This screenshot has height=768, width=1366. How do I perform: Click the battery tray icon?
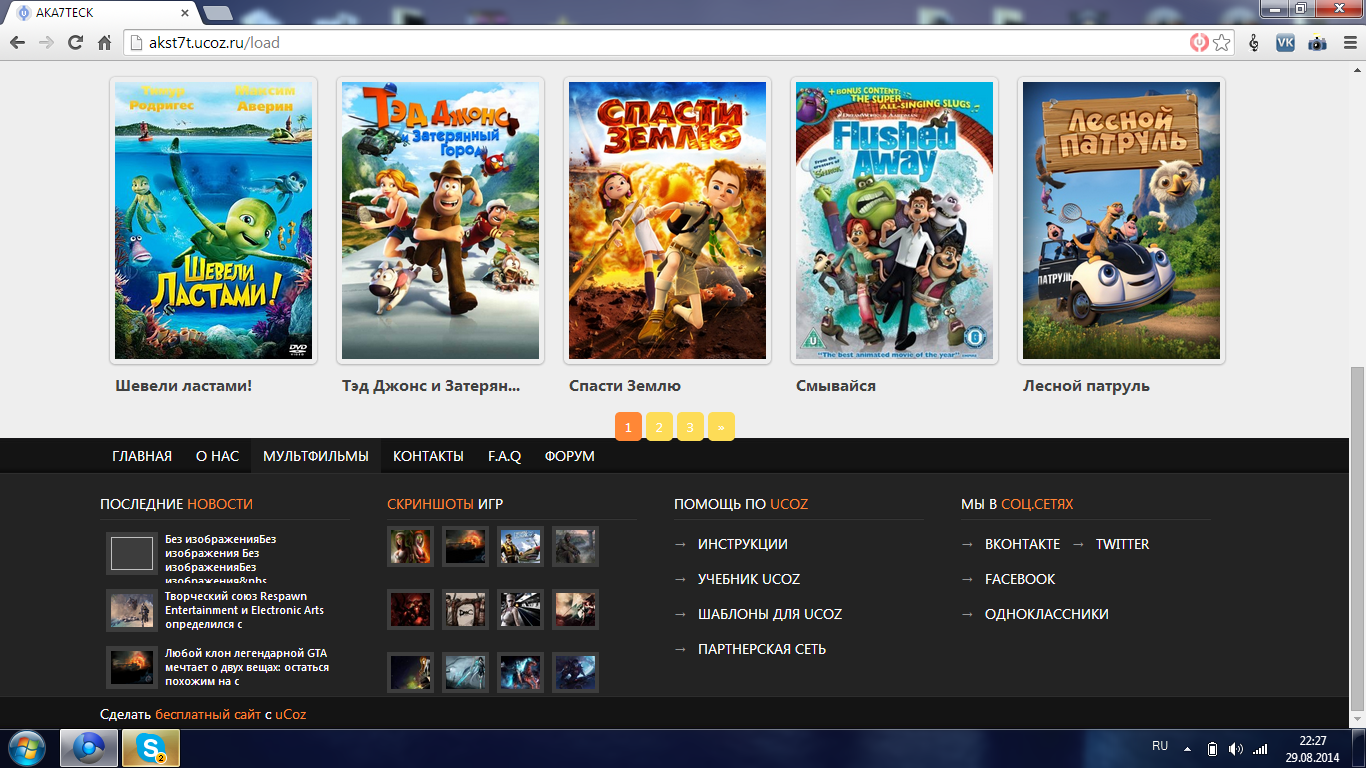[1212, 748]
